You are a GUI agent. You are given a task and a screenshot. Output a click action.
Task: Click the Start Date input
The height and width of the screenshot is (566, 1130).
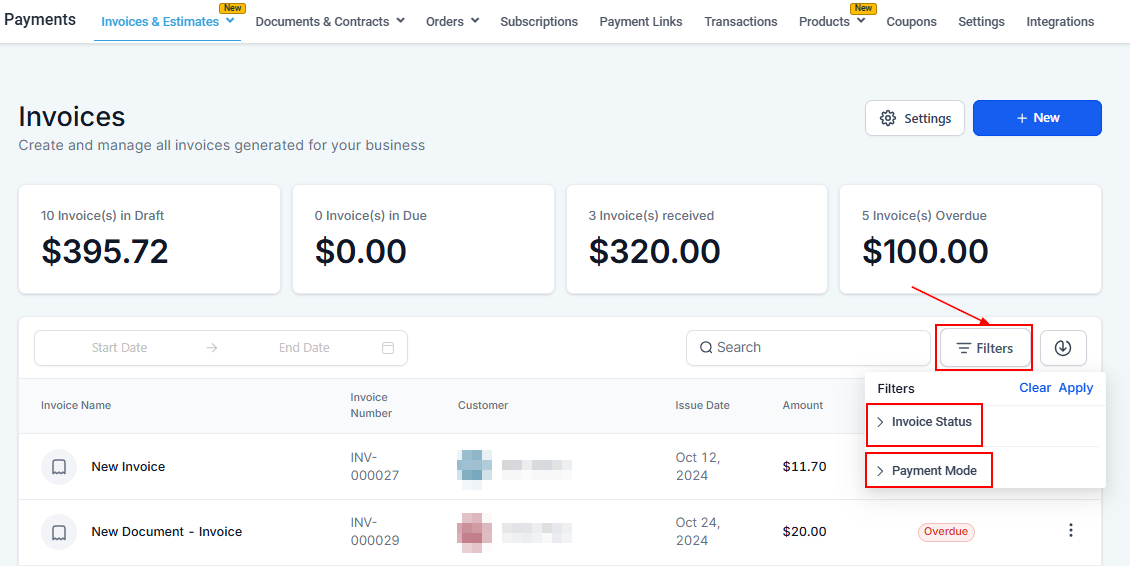coord(119,348)
